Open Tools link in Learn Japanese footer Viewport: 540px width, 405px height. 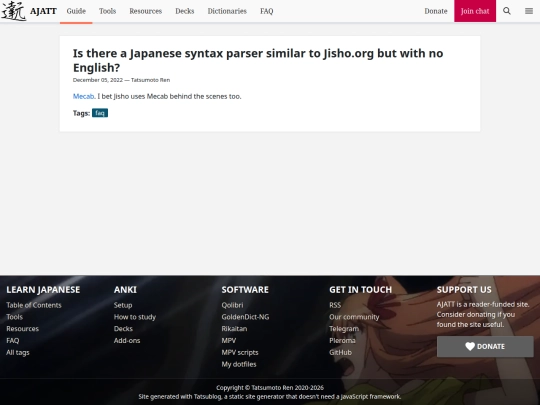pos(14,317)
